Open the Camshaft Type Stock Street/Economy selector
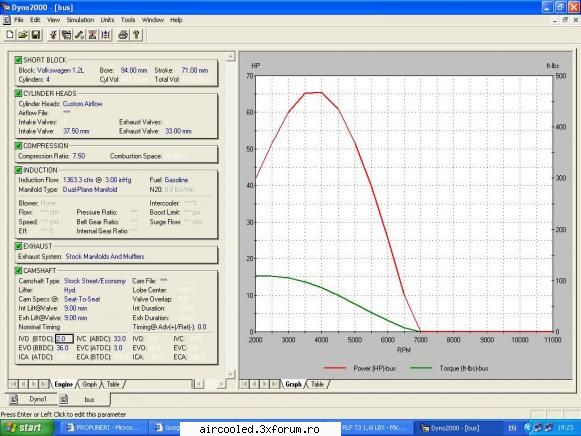 (95, 281)
